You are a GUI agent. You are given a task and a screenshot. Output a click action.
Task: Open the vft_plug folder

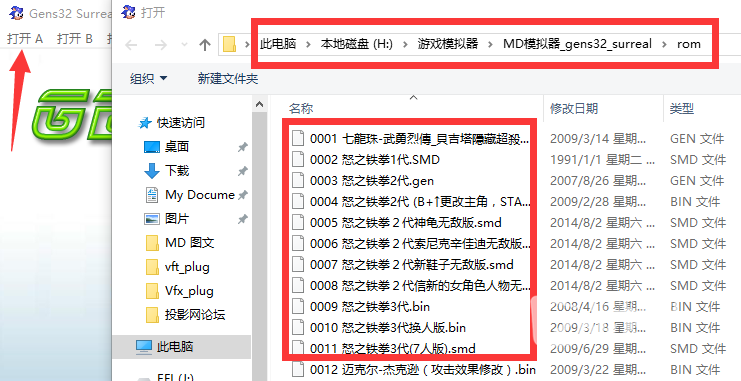187,267
